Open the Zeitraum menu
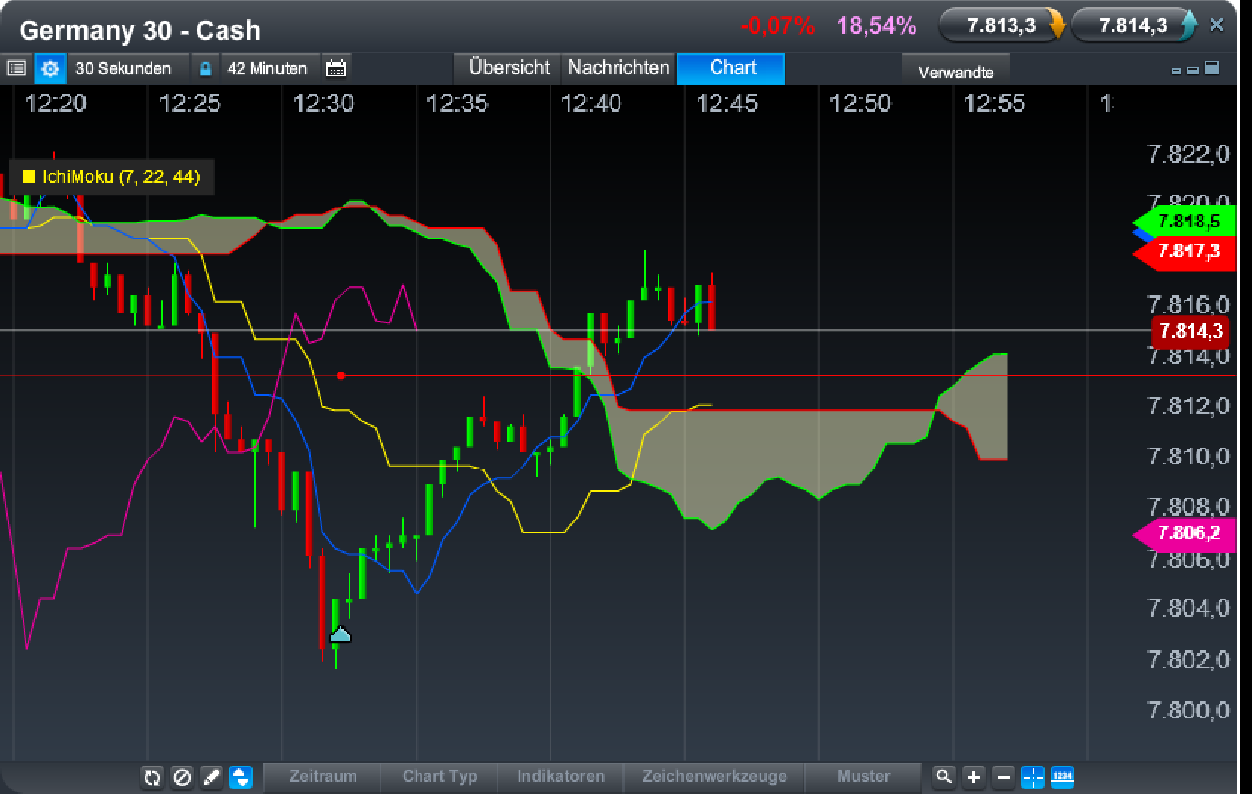This screenshot has height=794, width=1252. pos(322,776)
